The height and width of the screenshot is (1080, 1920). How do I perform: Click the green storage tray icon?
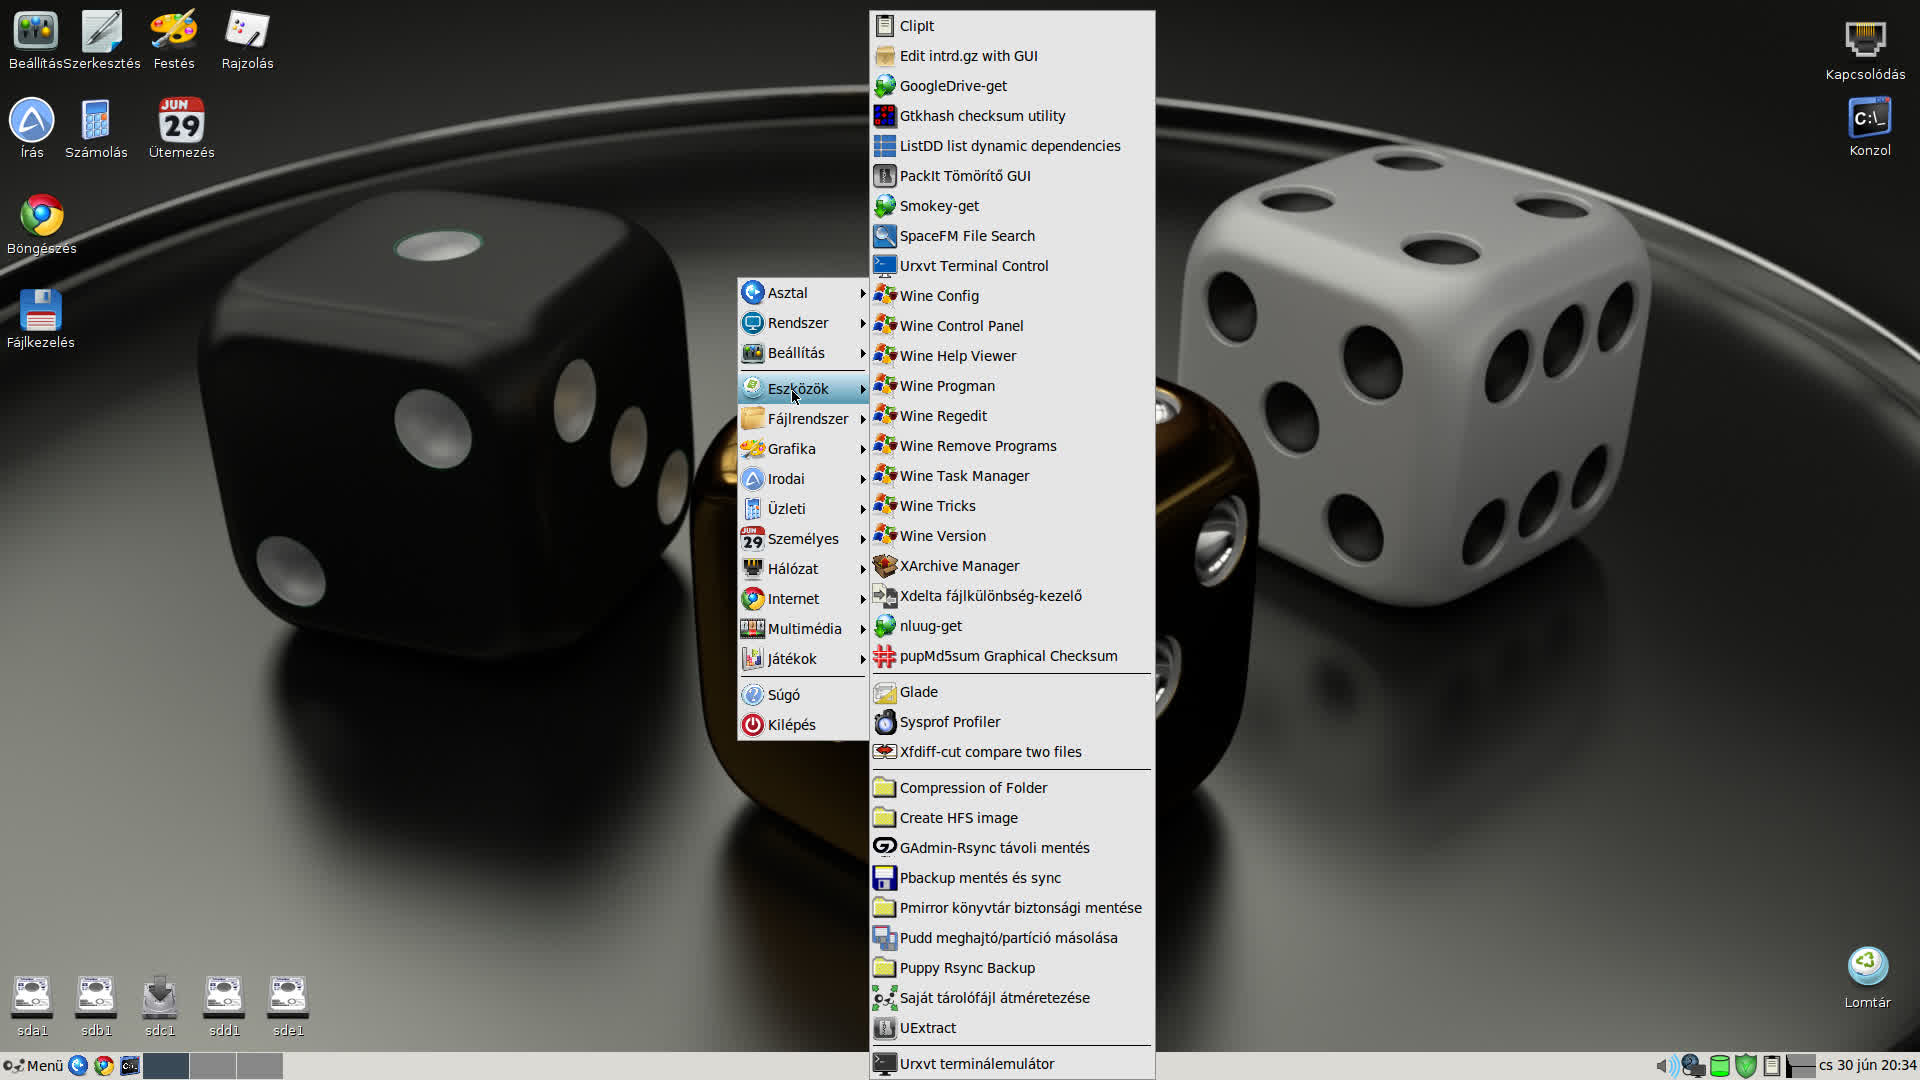pos(1720,1066)
